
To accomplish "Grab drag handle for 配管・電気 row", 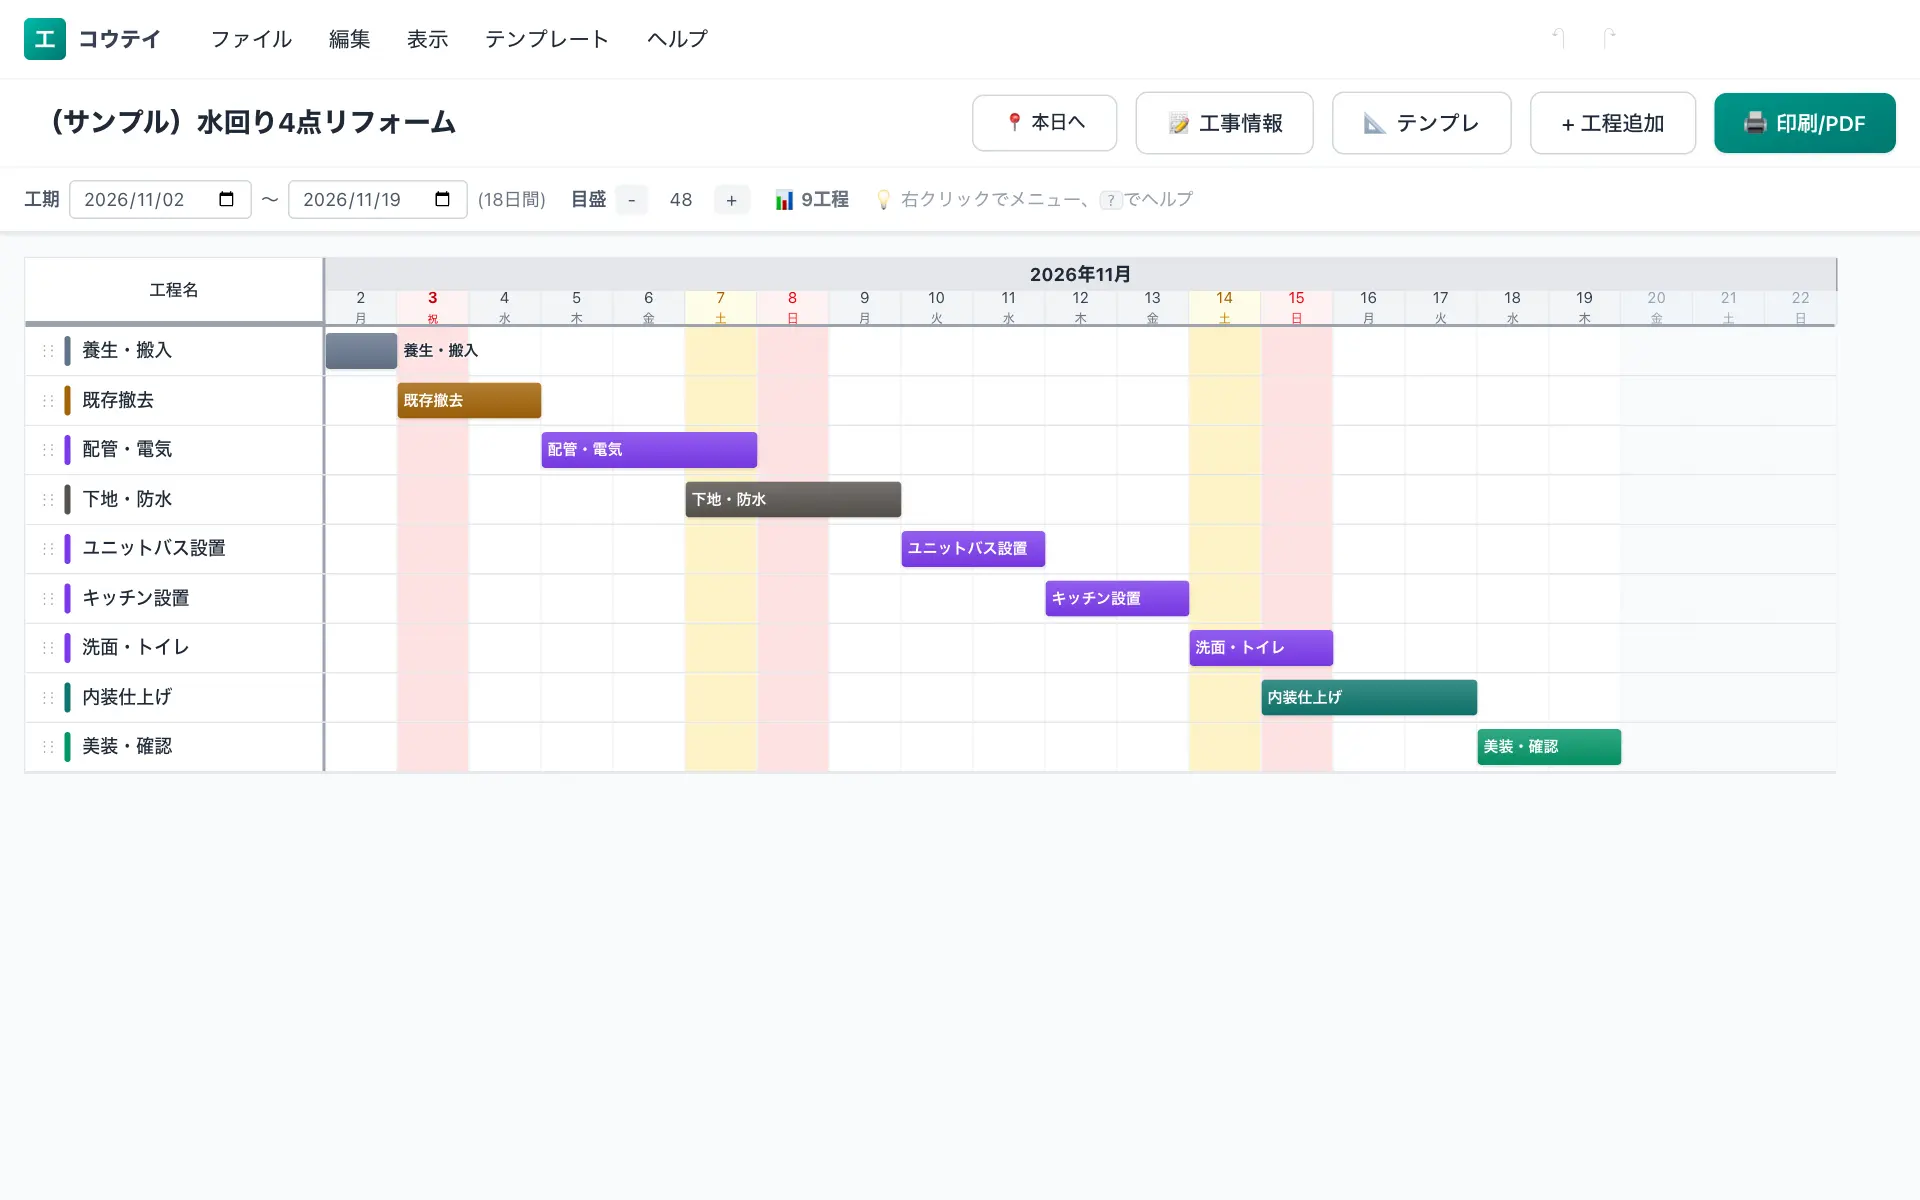I will [48, 450].
